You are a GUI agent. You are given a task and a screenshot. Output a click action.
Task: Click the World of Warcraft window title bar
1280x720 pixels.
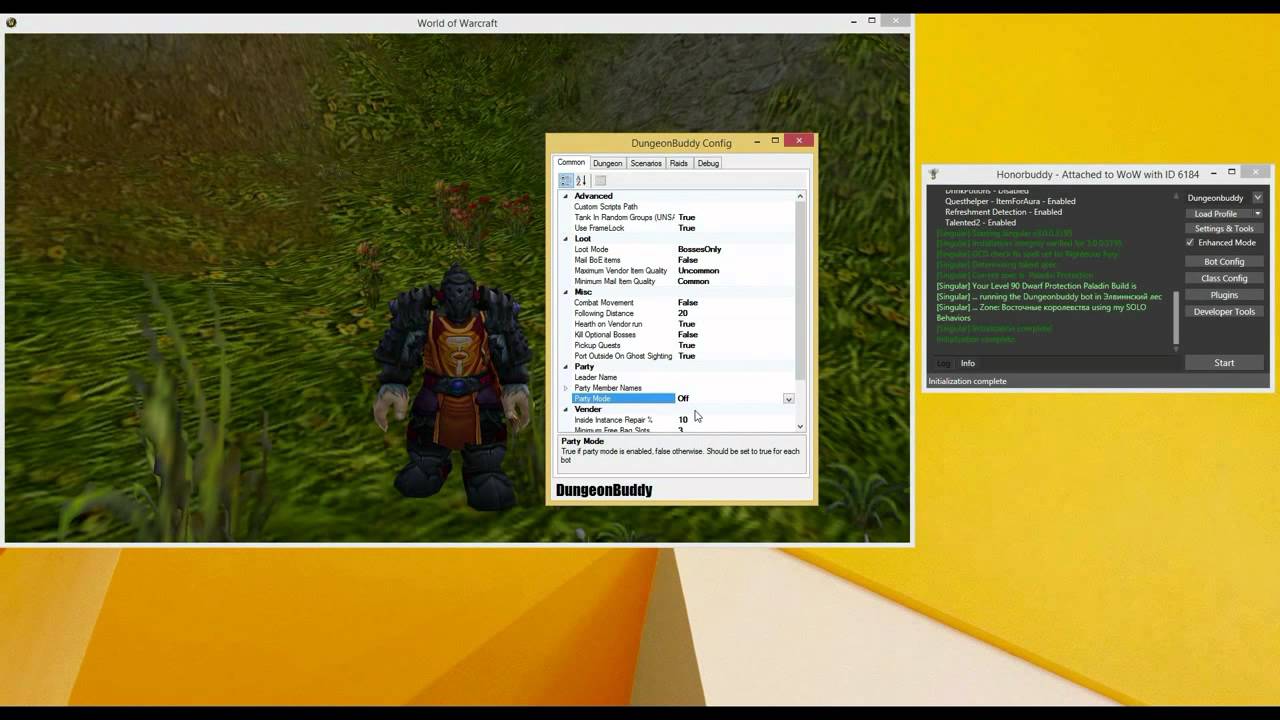pos(457,23)
